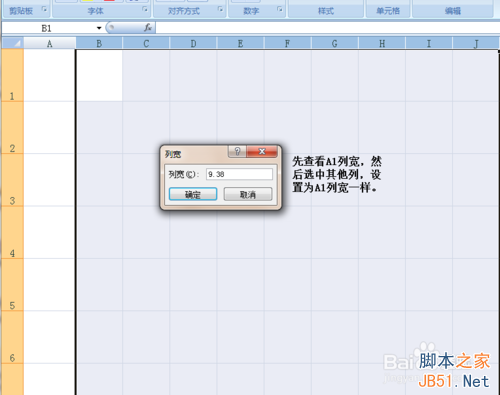Click cell B1
Screen dimensions: 500x395
tap(99, 75)
